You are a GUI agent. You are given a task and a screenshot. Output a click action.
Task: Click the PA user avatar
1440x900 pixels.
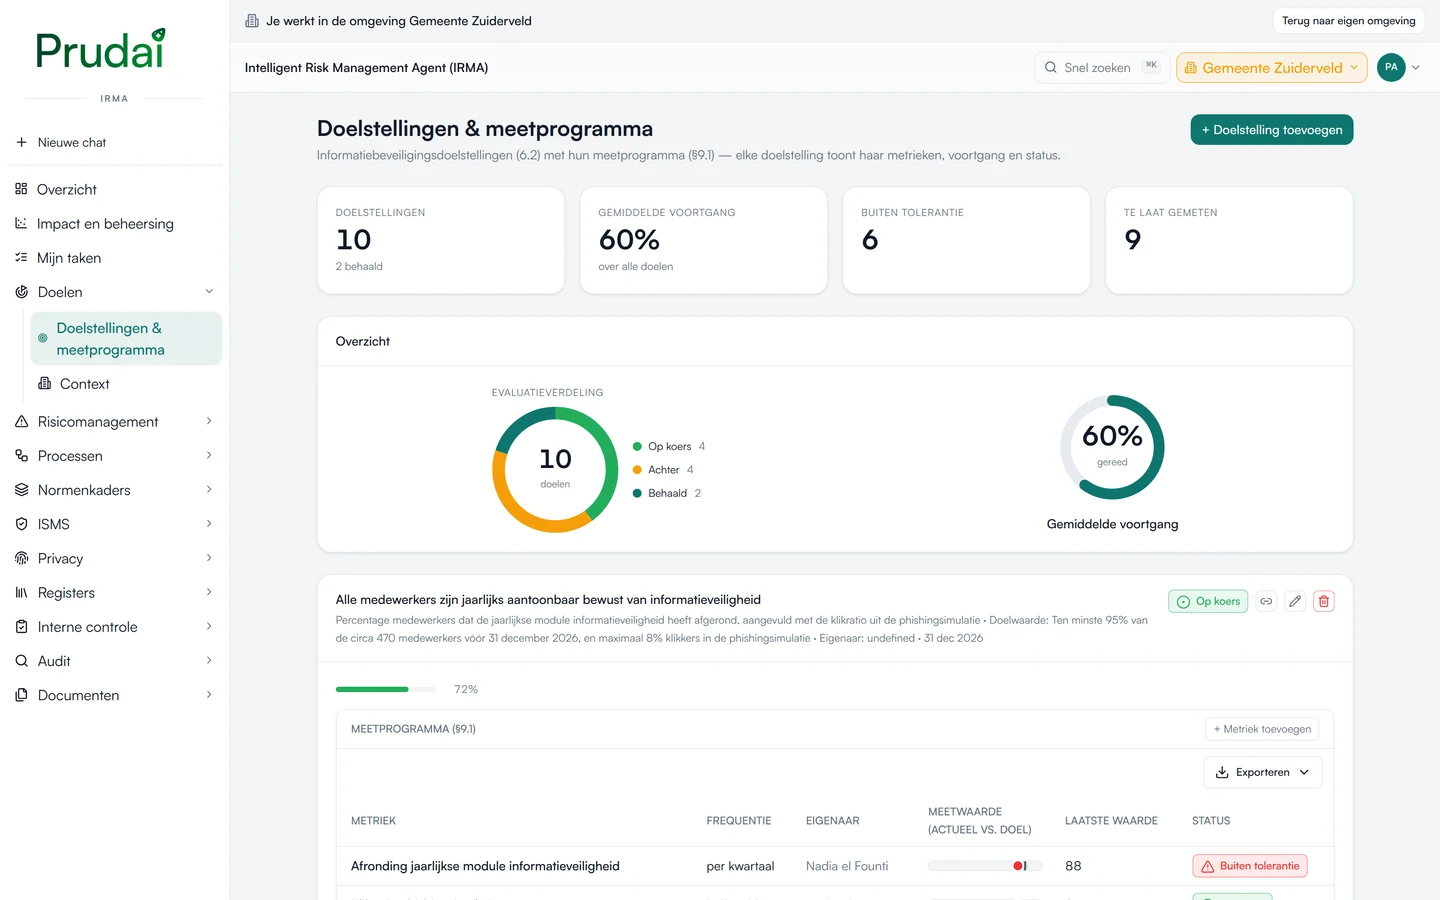click(1391, 67)
